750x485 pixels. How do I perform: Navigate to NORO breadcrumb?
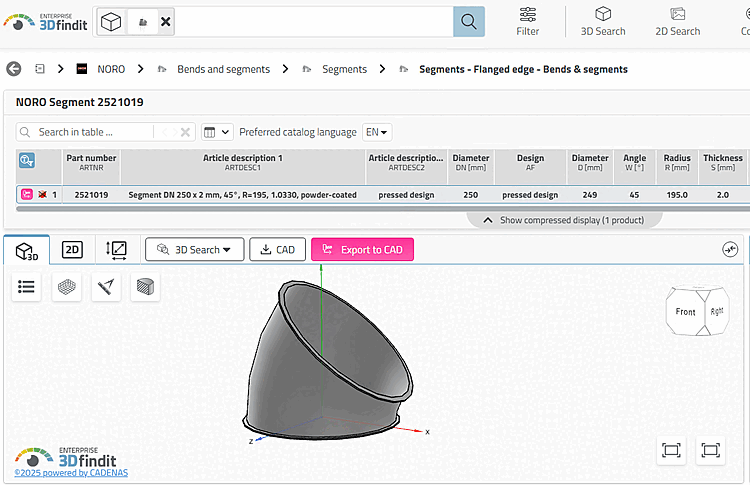[111, 69]
